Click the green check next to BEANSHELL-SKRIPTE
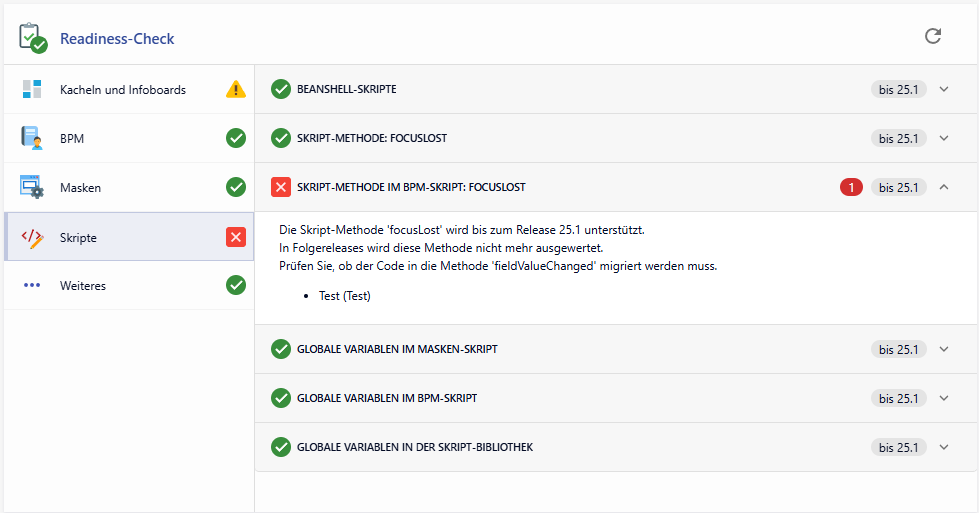 click(x=281, y=89)
